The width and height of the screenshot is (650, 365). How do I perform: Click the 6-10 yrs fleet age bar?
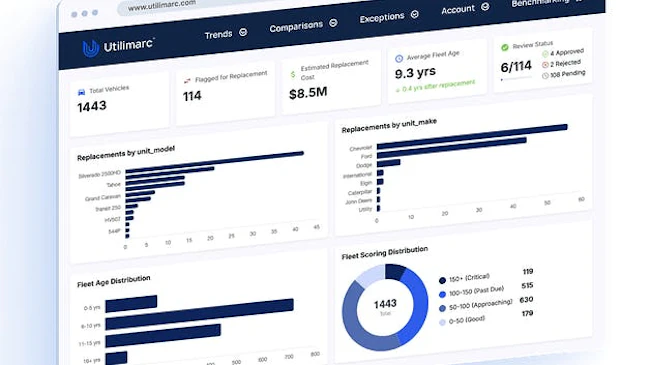click(x=199, y=314)
